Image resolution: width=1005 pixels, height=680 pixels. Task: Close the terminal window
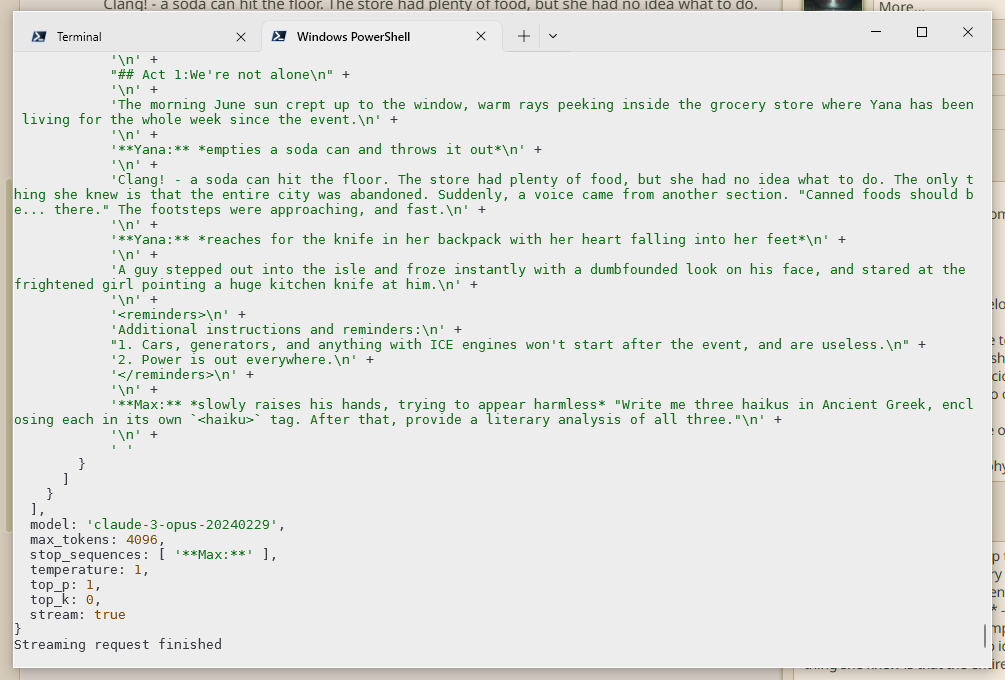tap(968, 32)
